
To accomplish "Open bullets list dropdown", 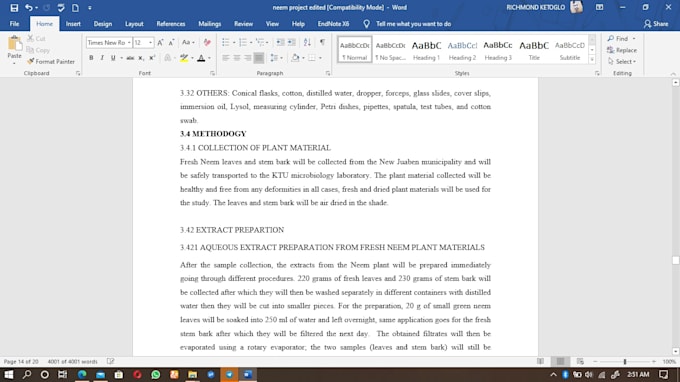I will tap(234, 42).
